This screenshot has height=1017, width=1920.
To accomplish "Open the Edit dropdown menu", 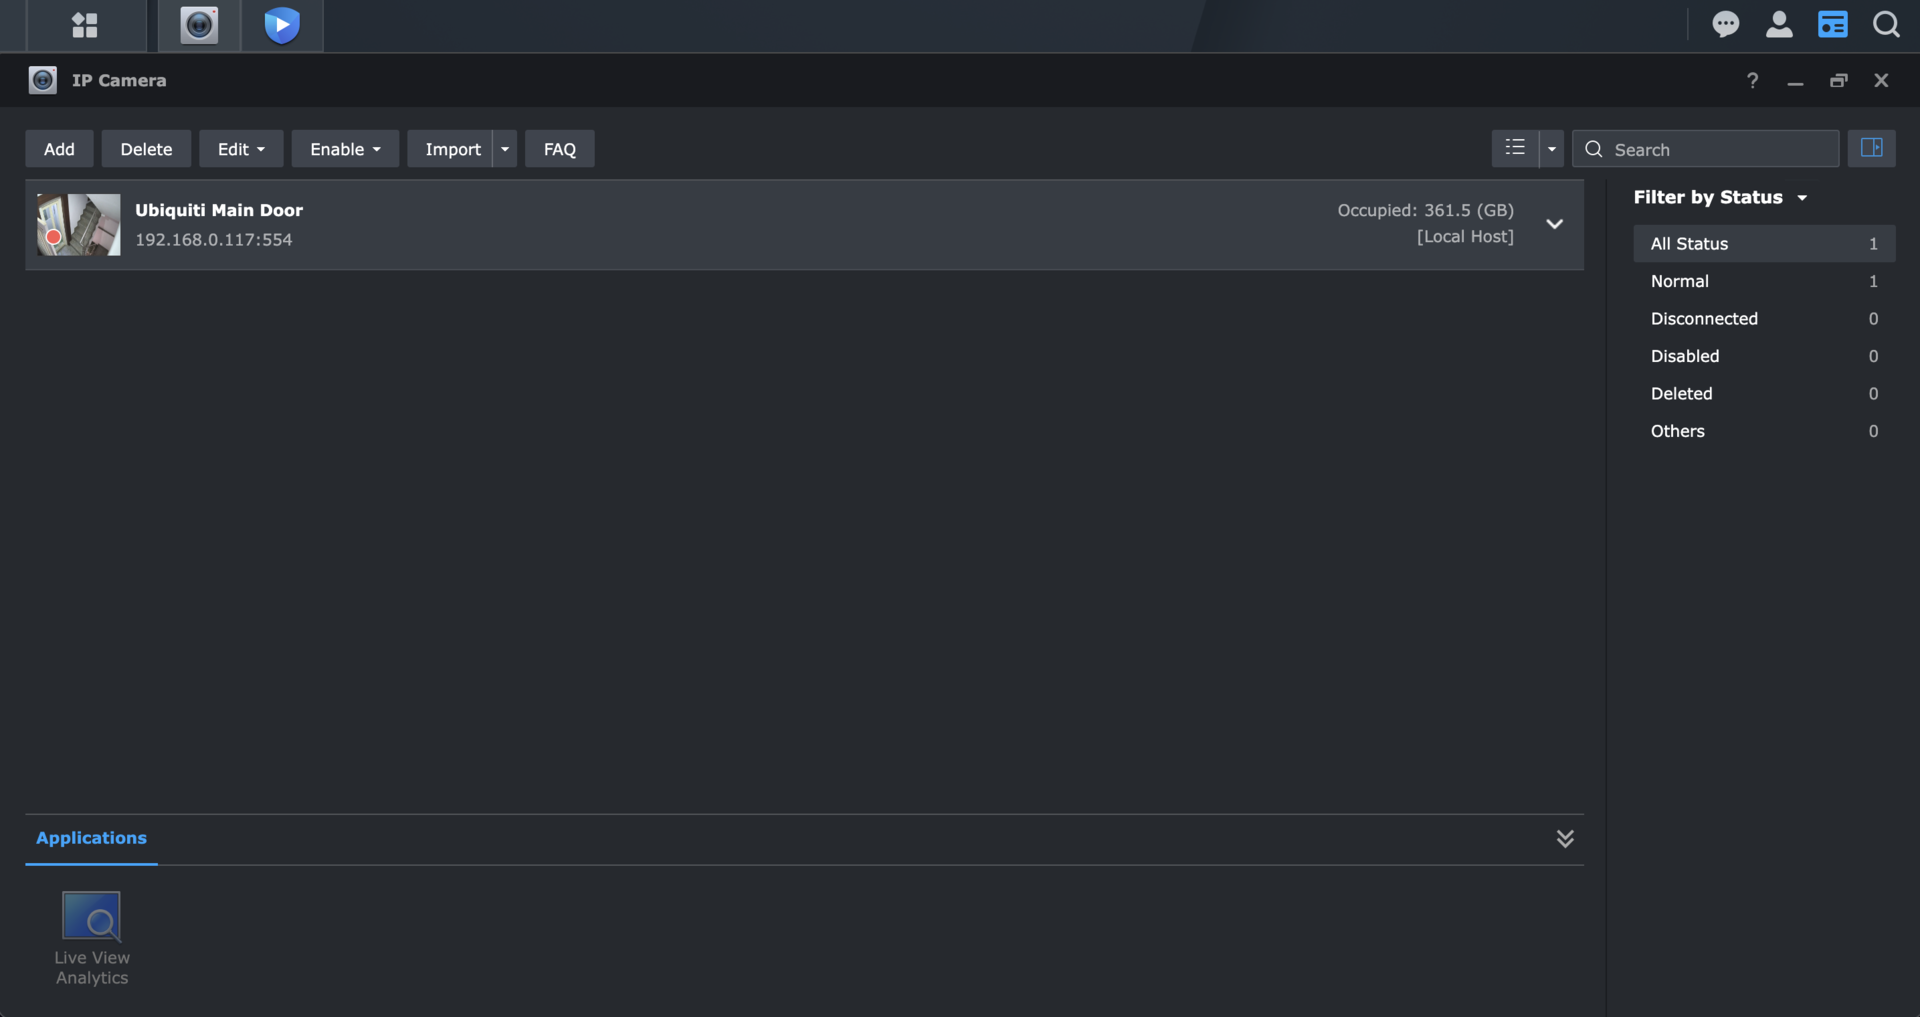I will click(241, 149).
